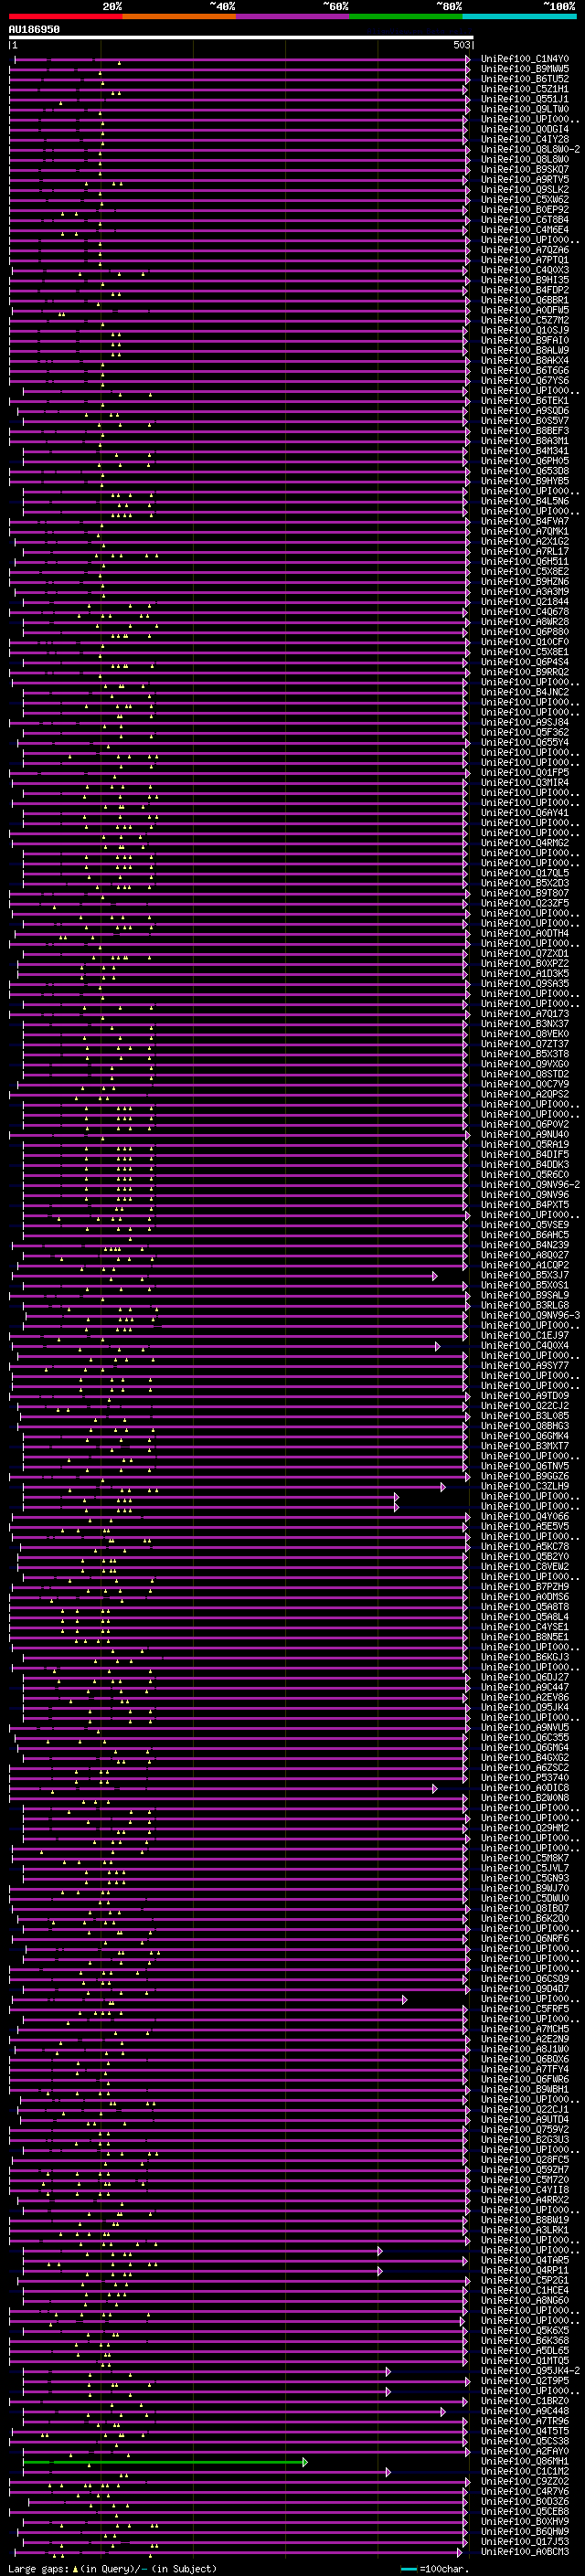This screenshot has height=2576, width=585.
Task: Click the UniRef100_Q95JK4-2 label
Action: [530, 2371]
